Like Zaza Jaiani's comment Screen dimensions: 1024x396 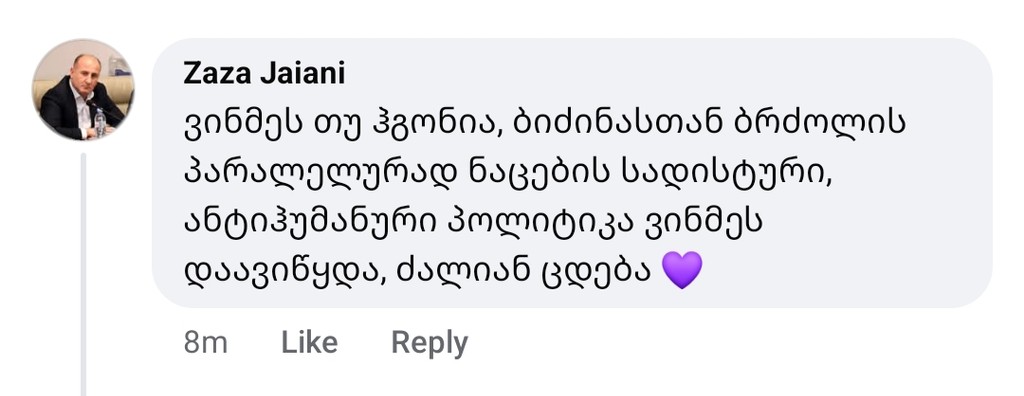coord(310,342)
